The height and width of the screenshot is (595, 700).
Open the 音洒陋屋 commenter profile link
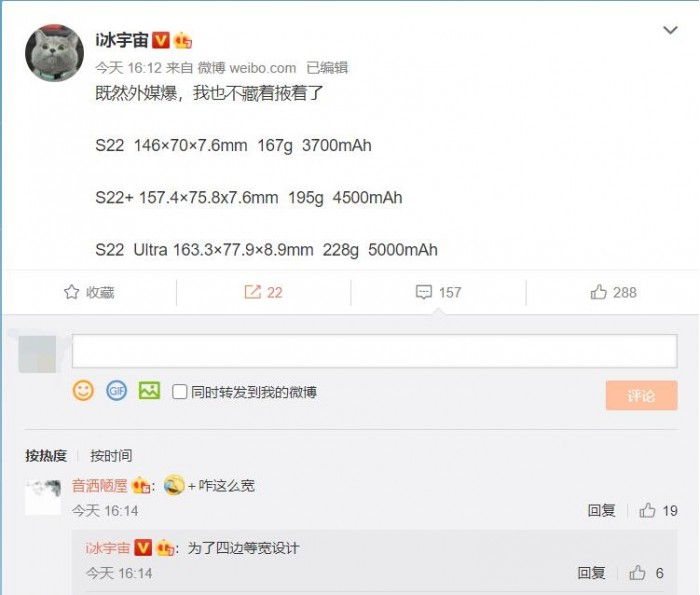pos(100,486)
